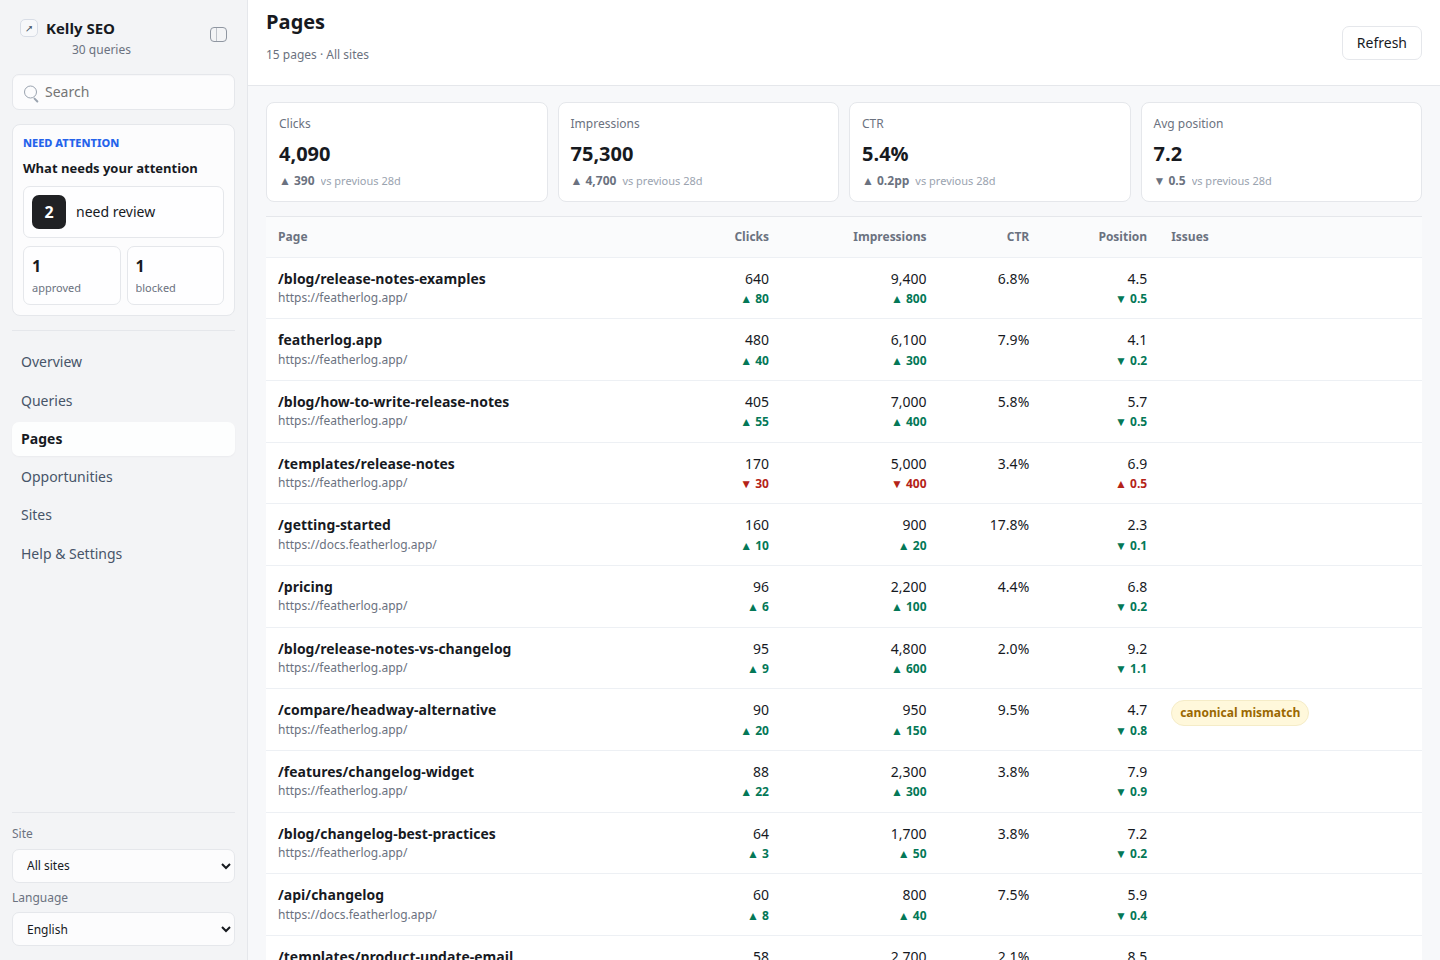Go to Queries in sidebar
1440x960 pixels.
click(123, 401)
